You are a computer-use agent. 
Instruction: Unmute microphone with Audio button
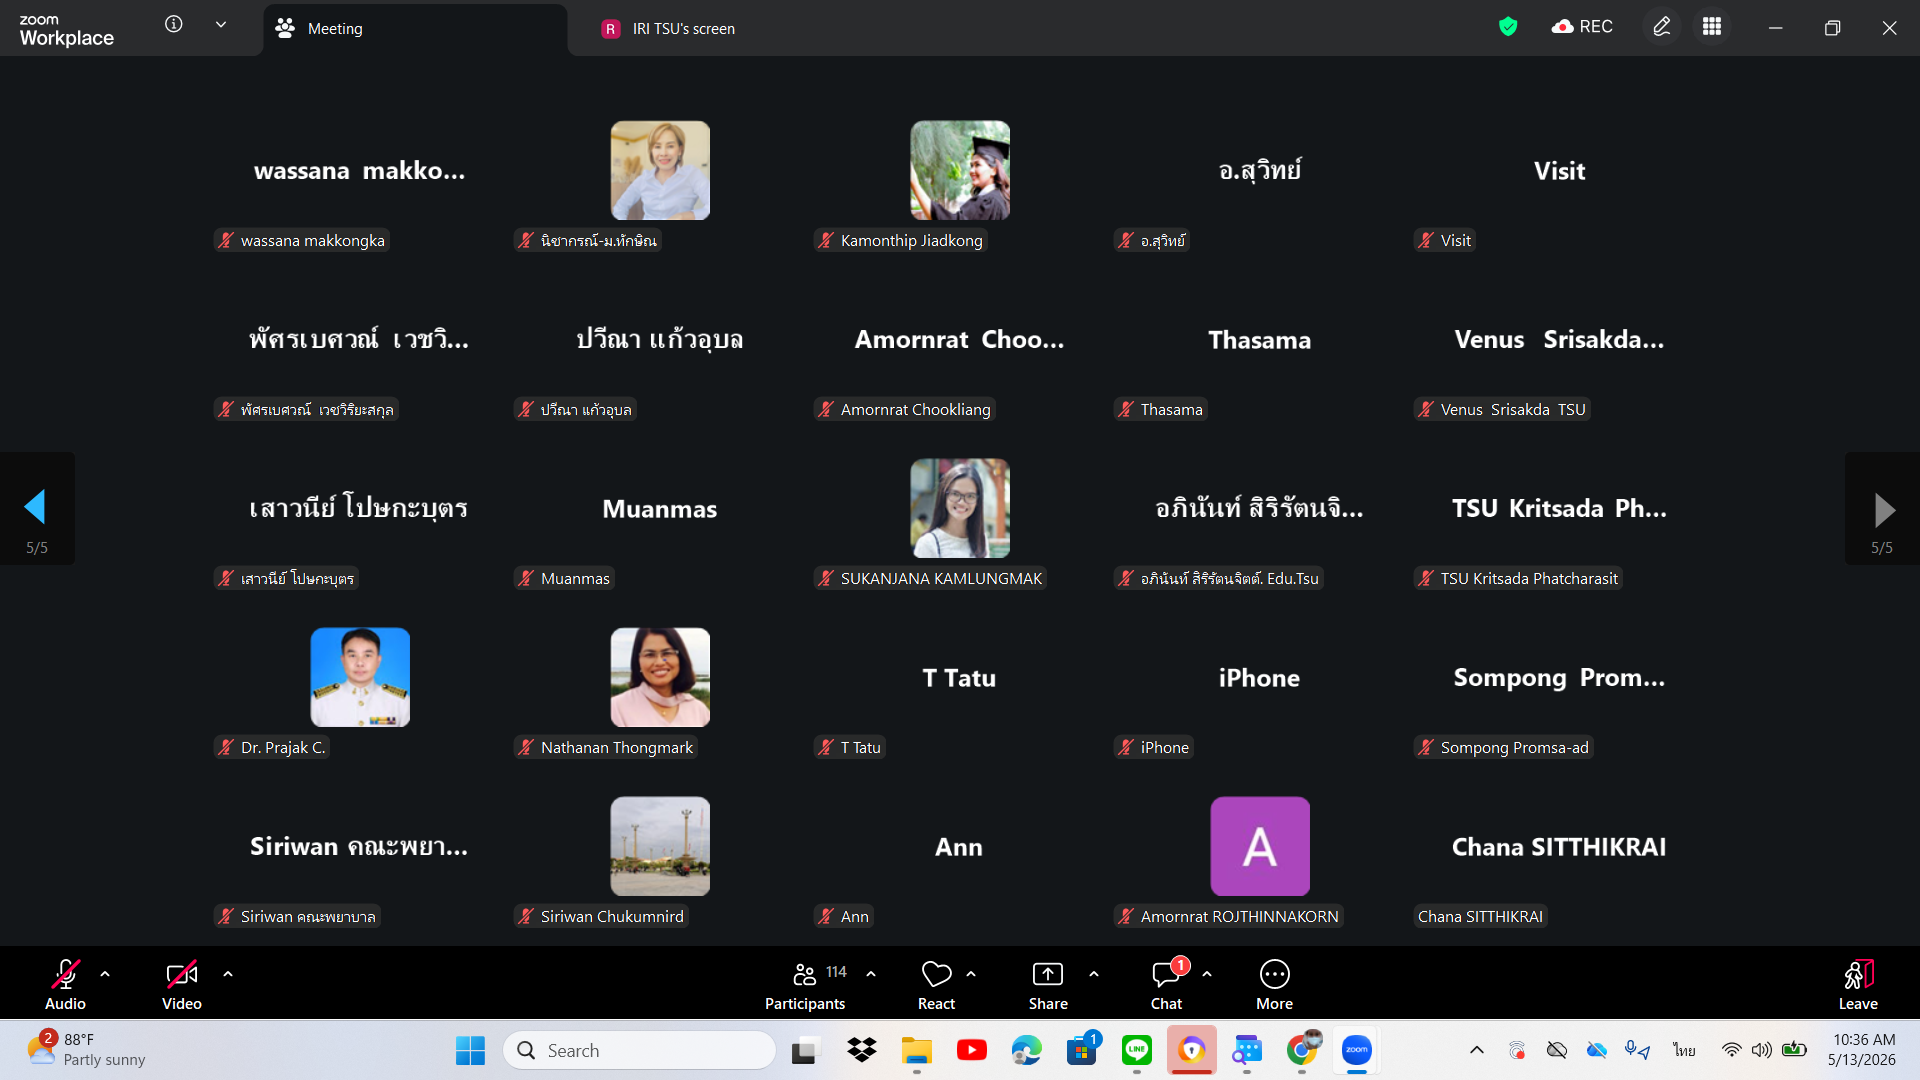tap(65, 984)
